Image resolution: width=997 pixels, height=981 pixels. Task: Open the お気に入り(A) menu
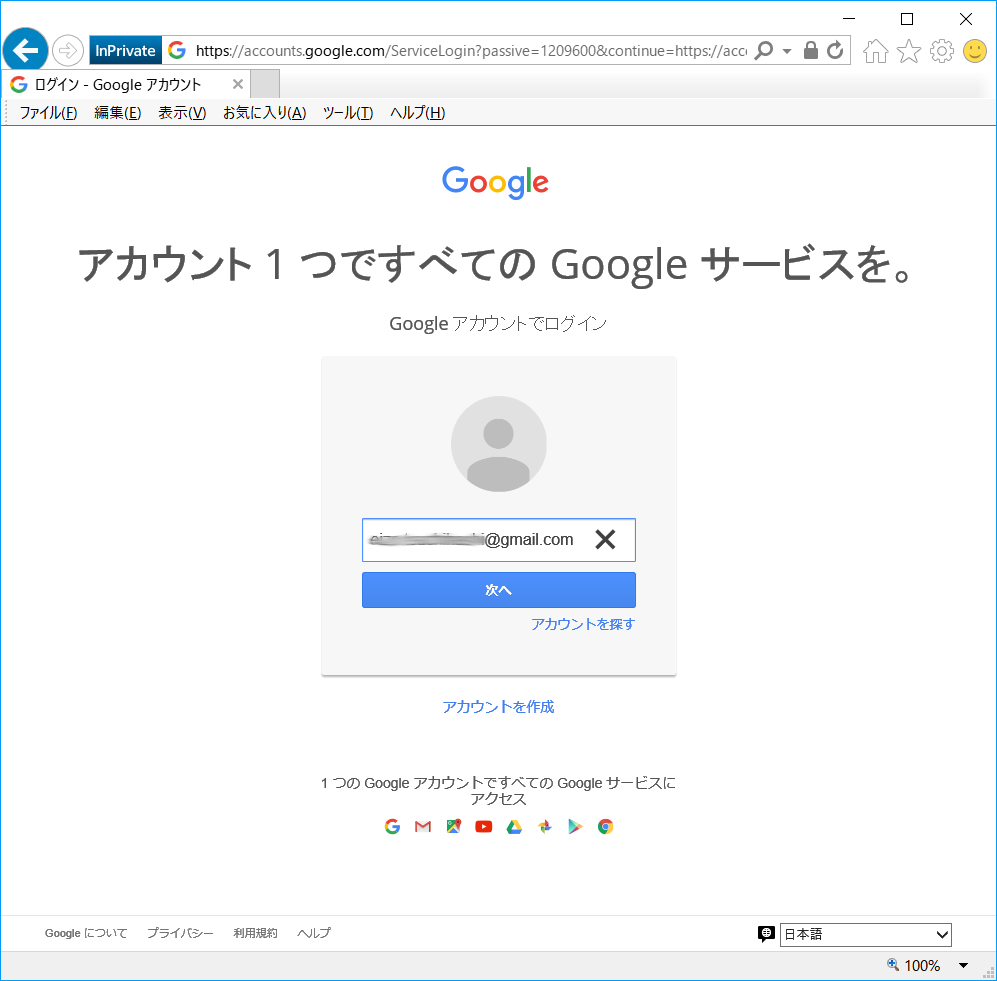click(x=265, y=113)
